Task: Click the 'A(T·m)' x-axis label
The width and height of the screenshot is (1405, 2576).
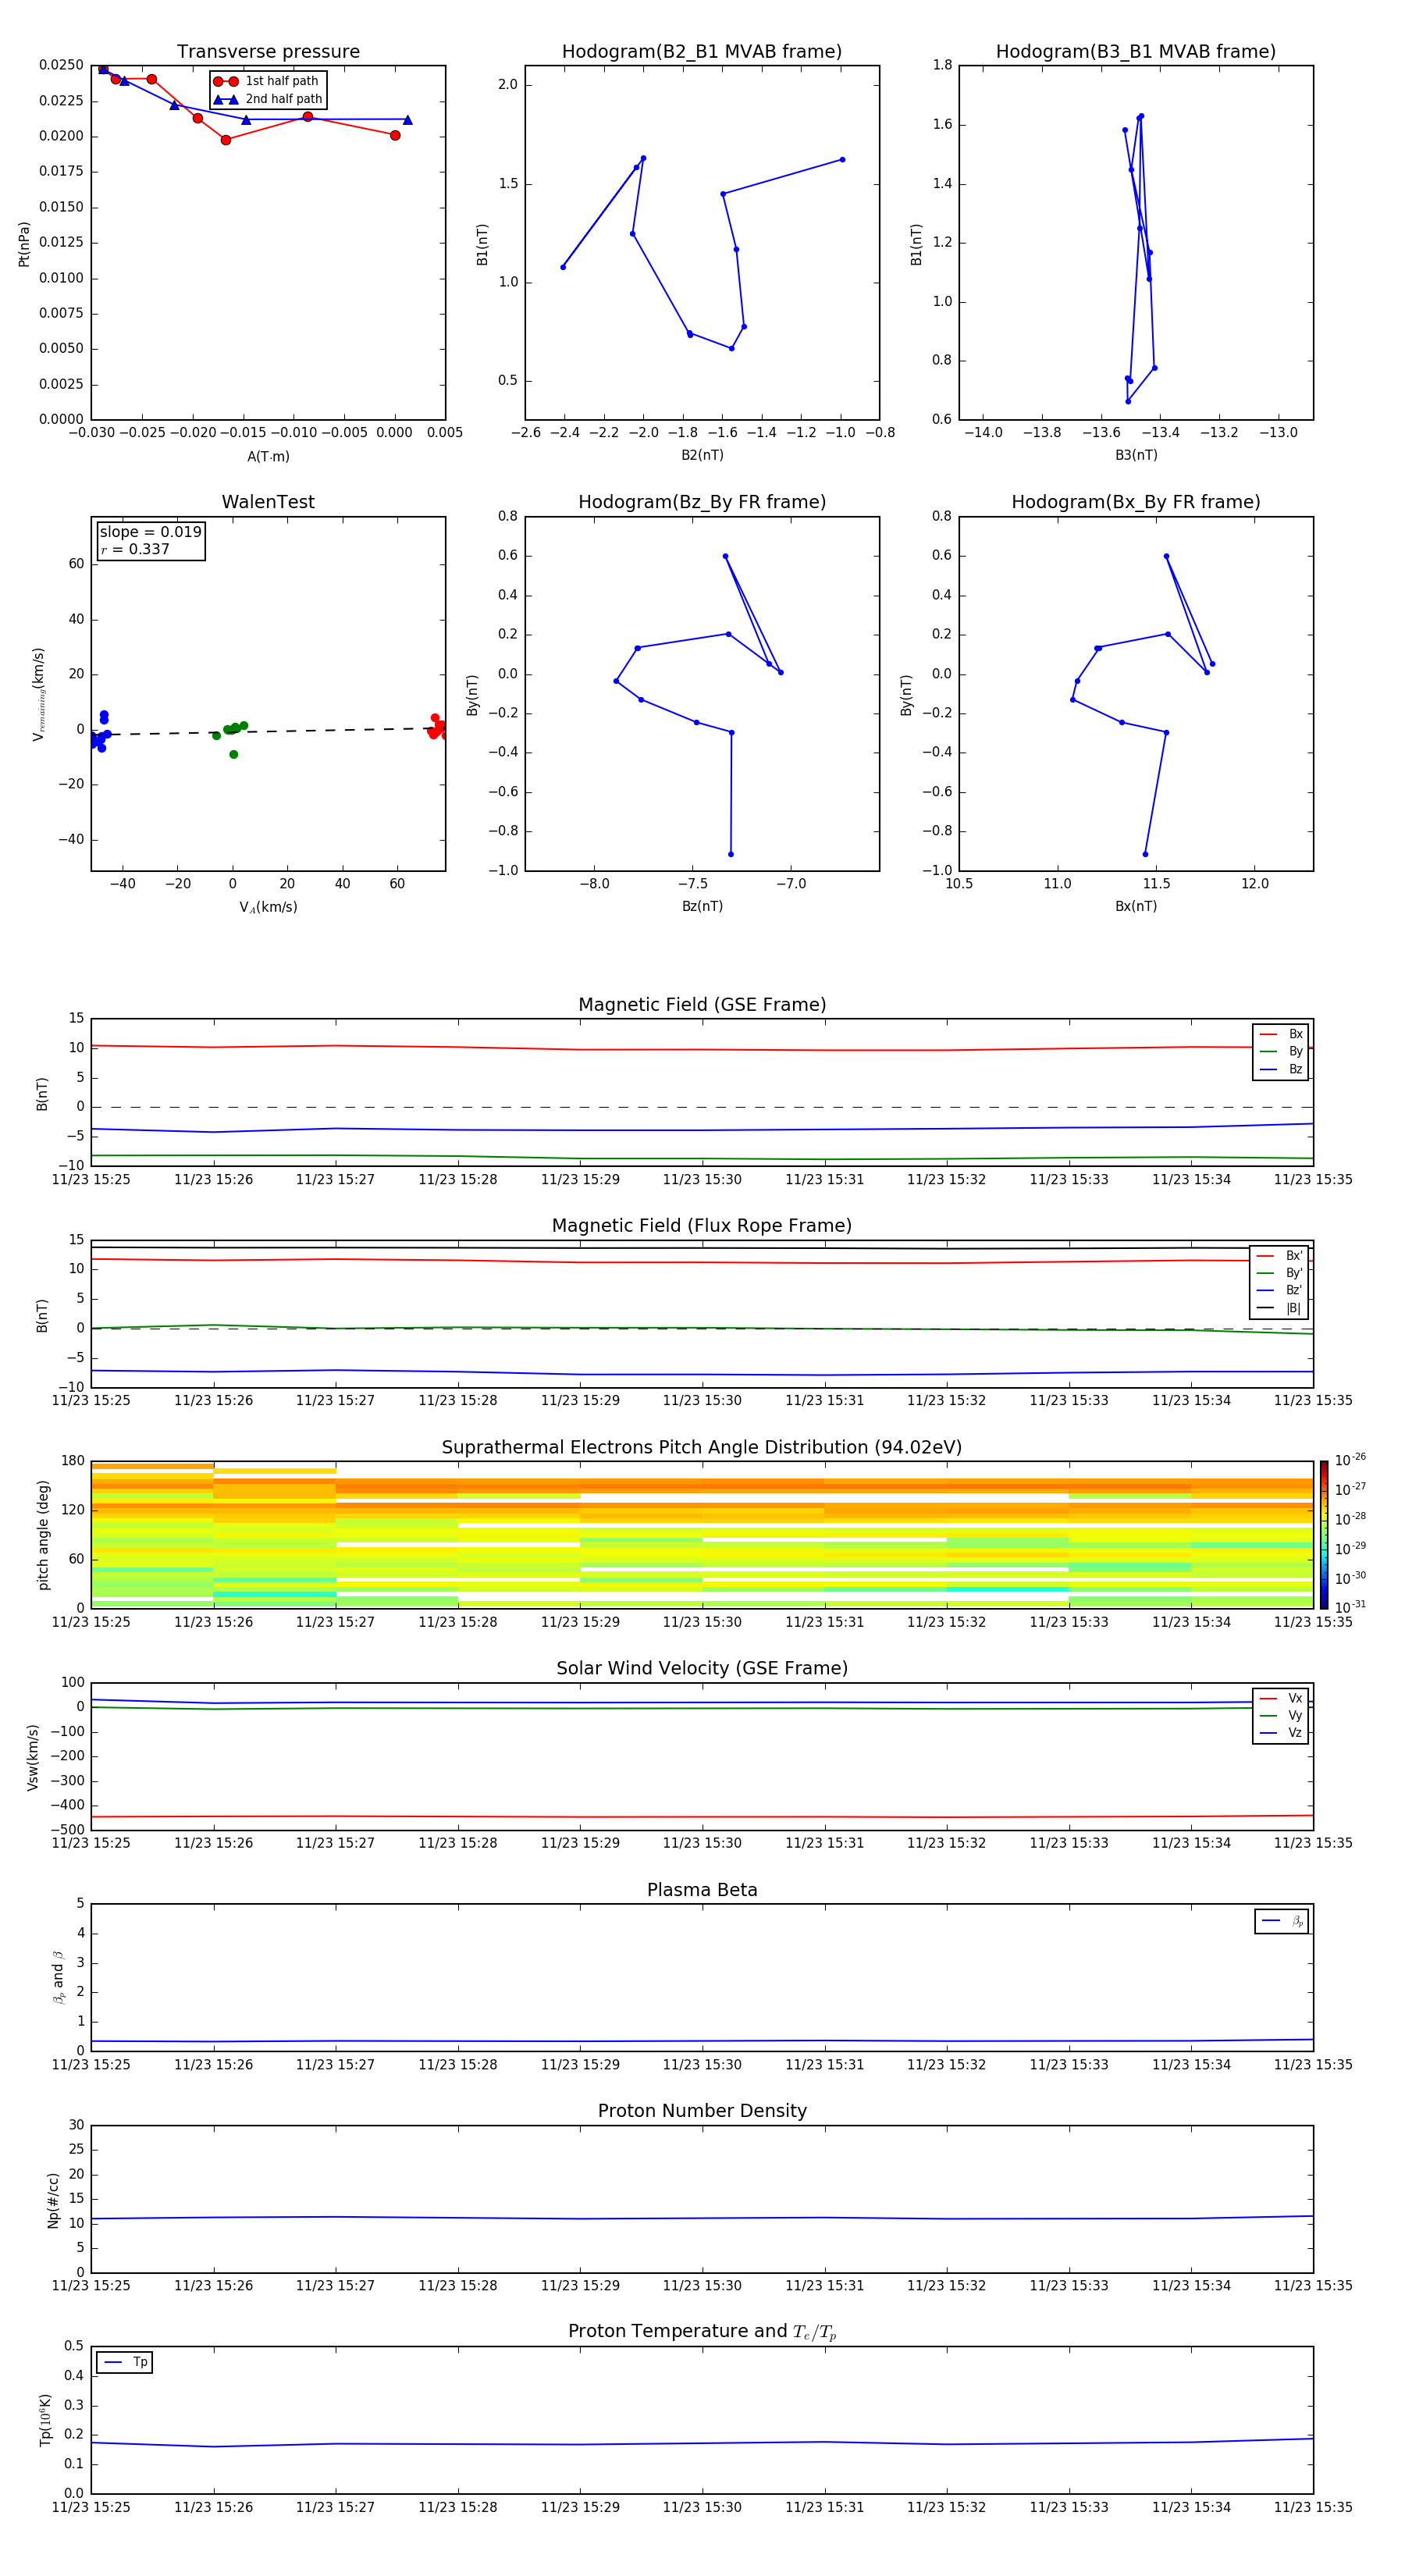Action: (268, 456)
